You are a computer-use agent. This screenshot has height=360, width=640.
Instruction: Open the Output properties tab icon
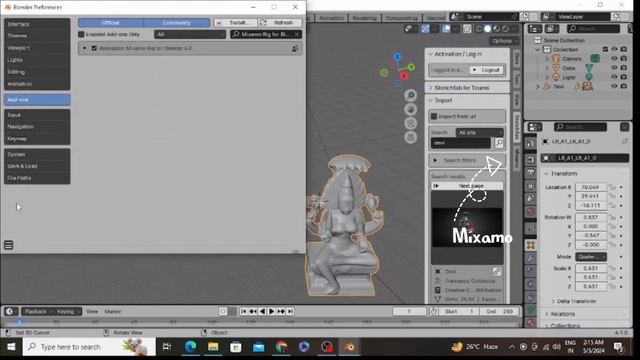531,173
